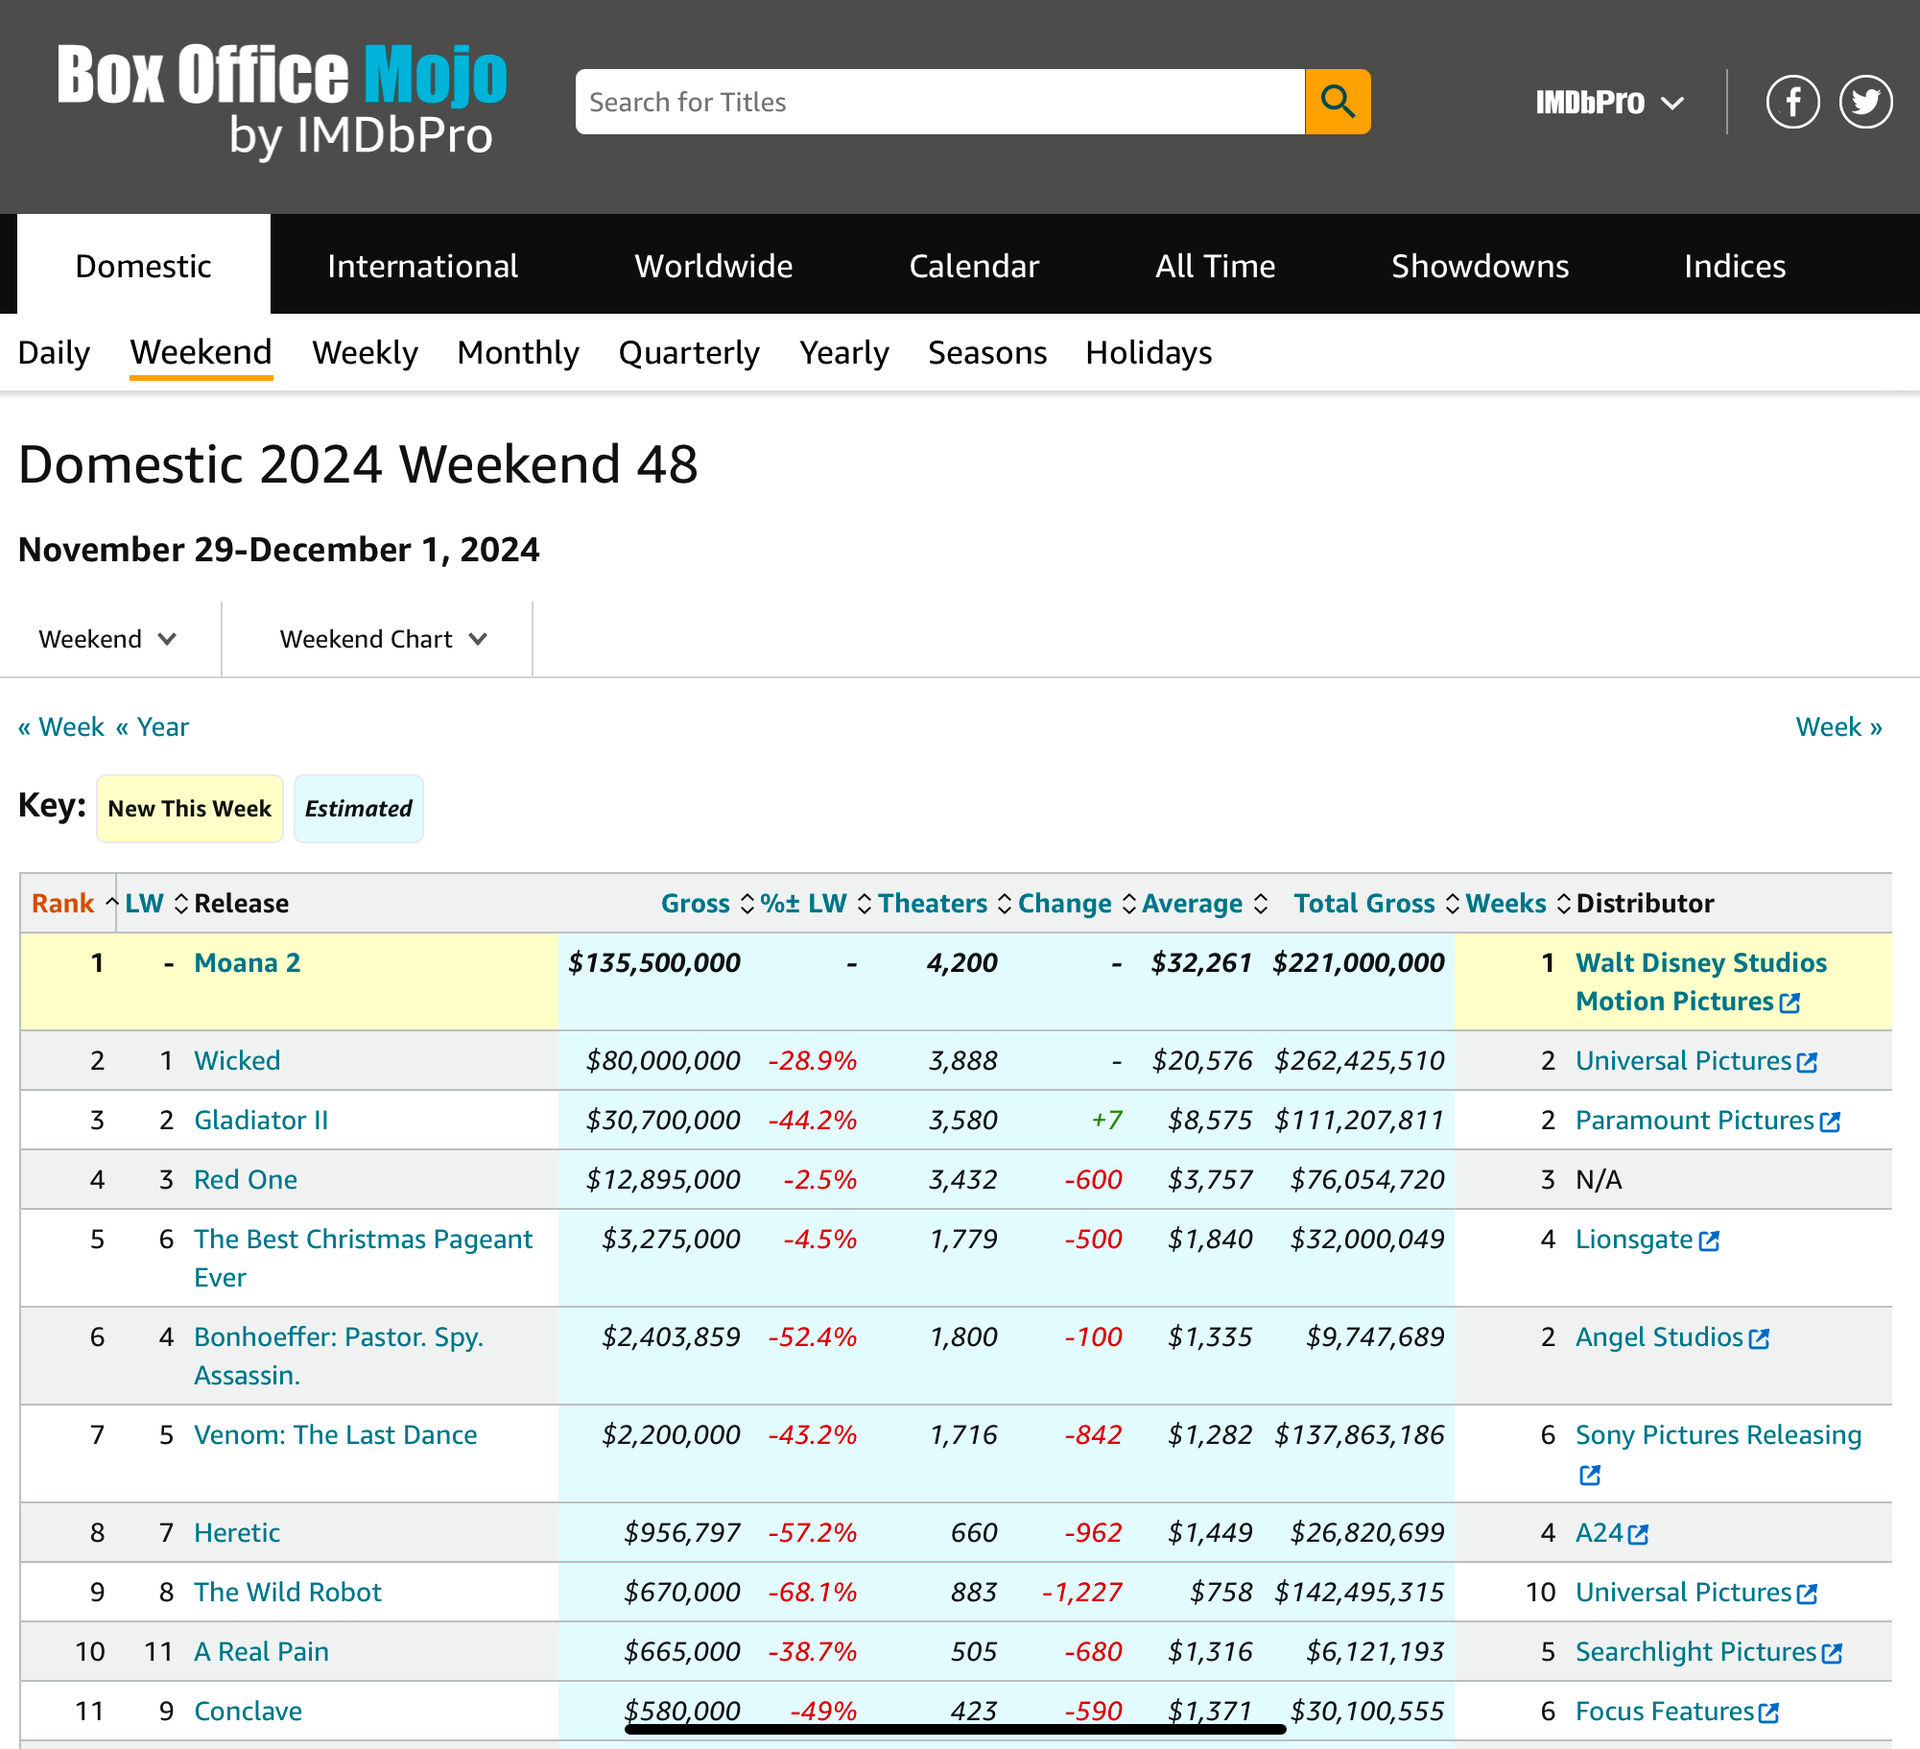The image size is (1920, 1749).
Task: Sort table by Total Gross column
Action: (x=1376, y=903)
